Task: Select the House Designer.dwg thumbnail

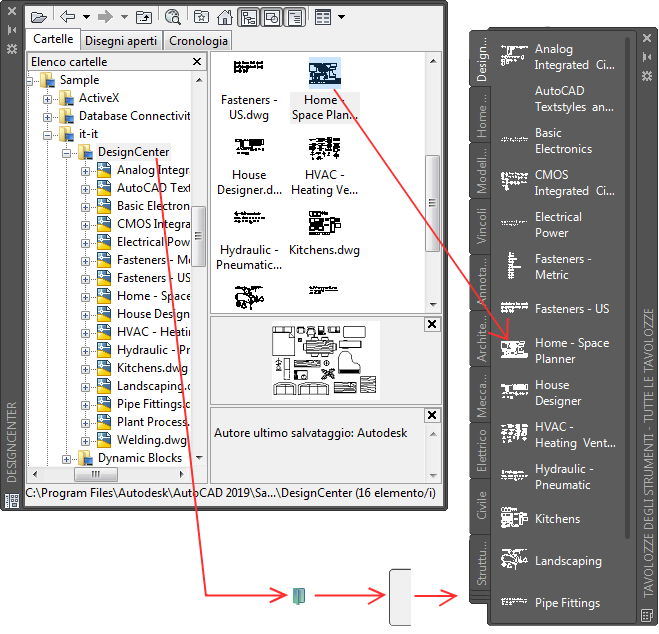Action: (x=249, y=166)
